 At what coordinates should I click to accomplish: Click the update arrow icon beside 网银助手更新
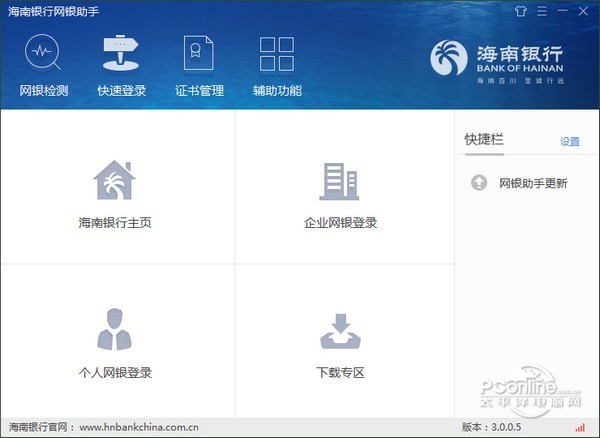(x=479, y=182)
